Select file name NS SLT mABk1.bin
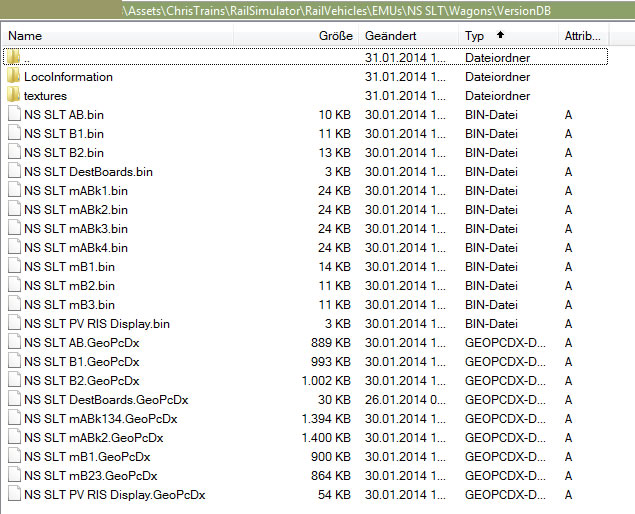 pyautogui.click(x=76, y=191)
